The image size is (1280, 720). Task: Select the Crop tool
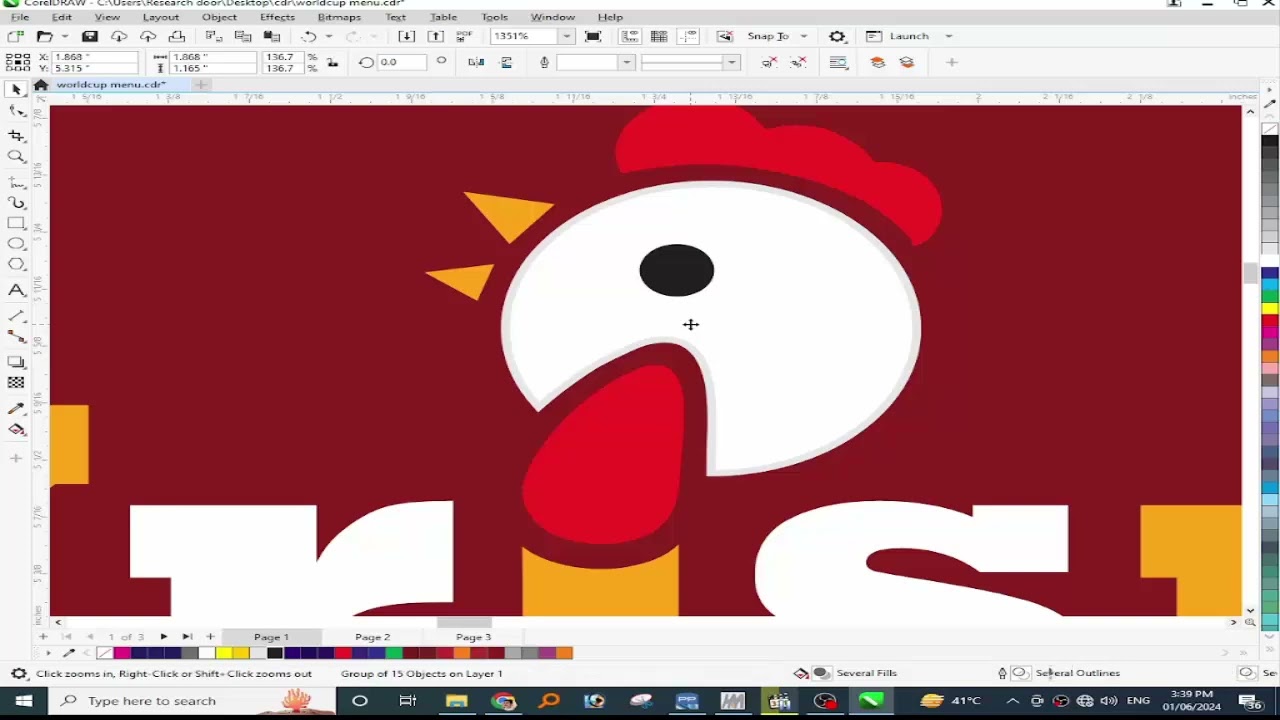click(x=16, y=135)
